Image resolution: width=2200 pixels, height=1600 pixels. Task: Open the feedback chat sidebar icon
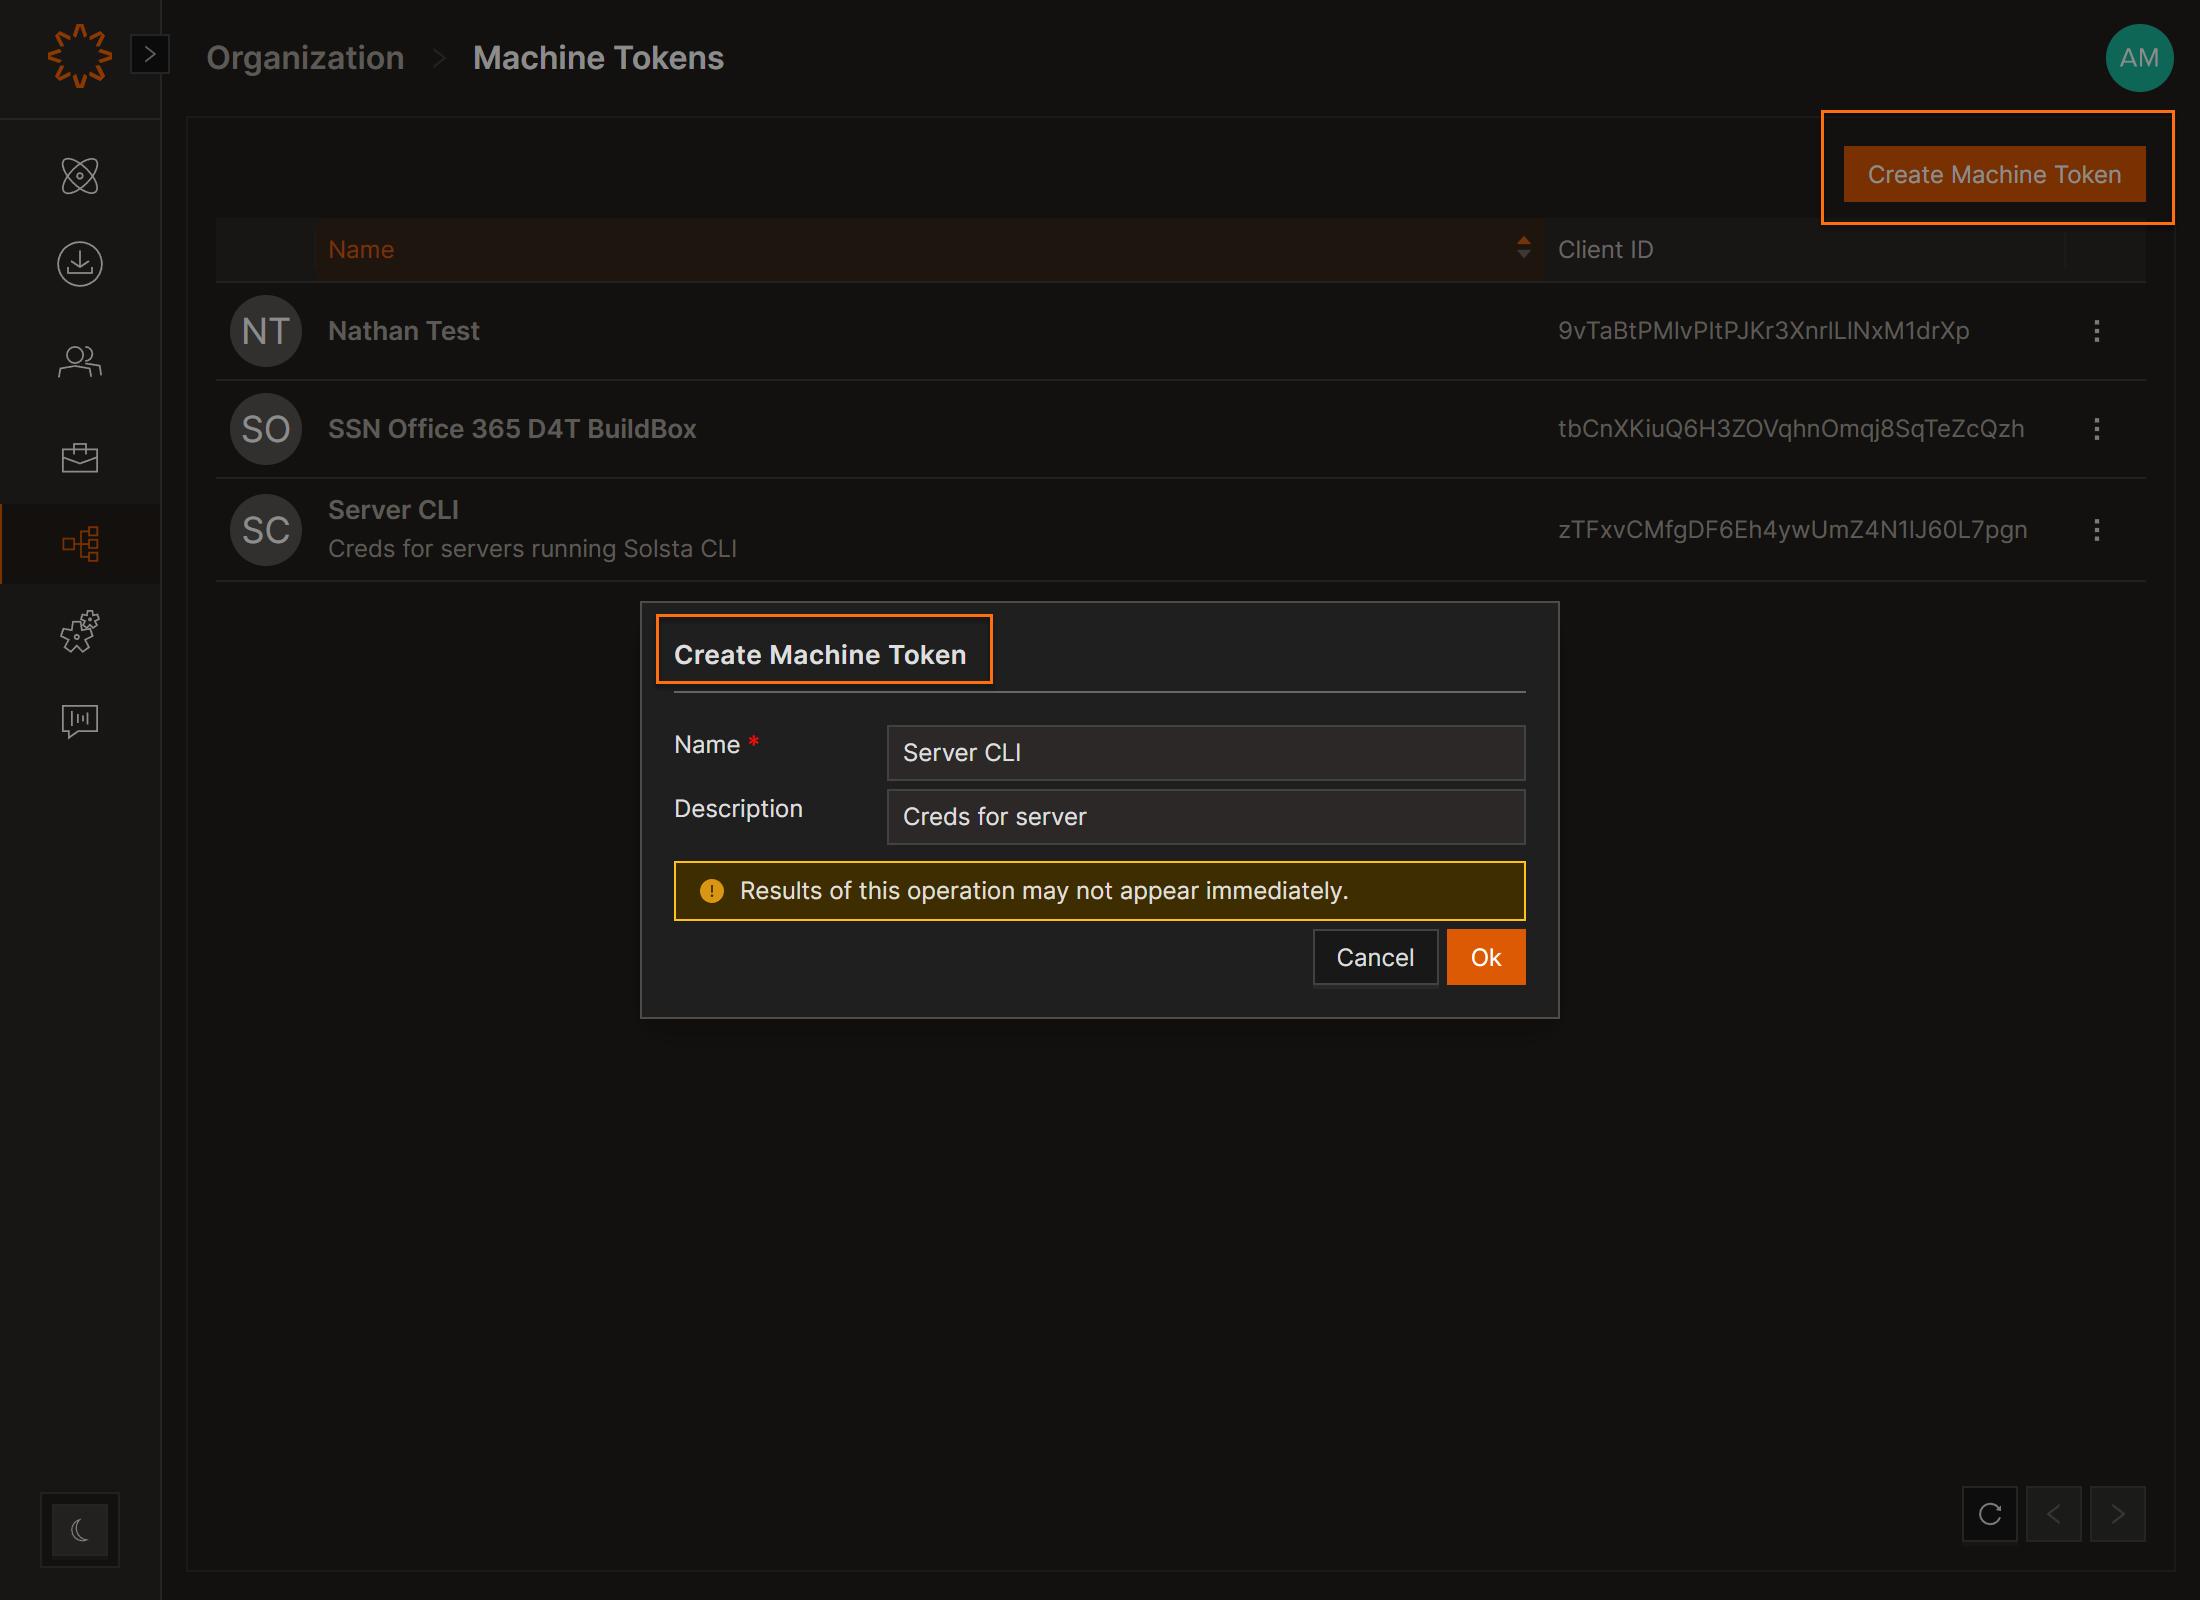point(80,720)
